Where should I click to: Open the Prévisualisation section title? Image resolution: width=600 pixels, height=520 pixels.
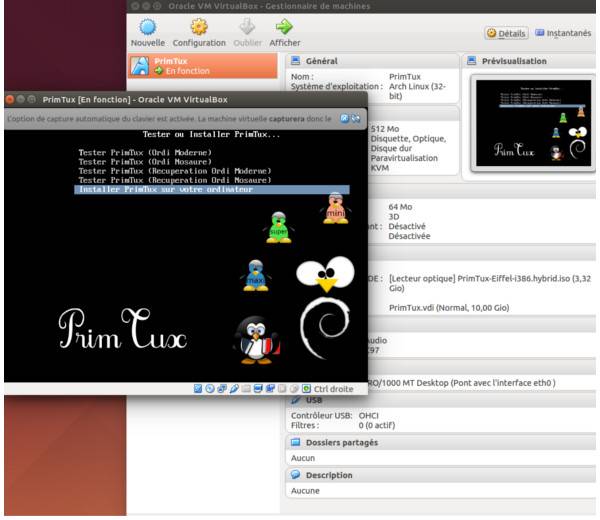[514, 61]
